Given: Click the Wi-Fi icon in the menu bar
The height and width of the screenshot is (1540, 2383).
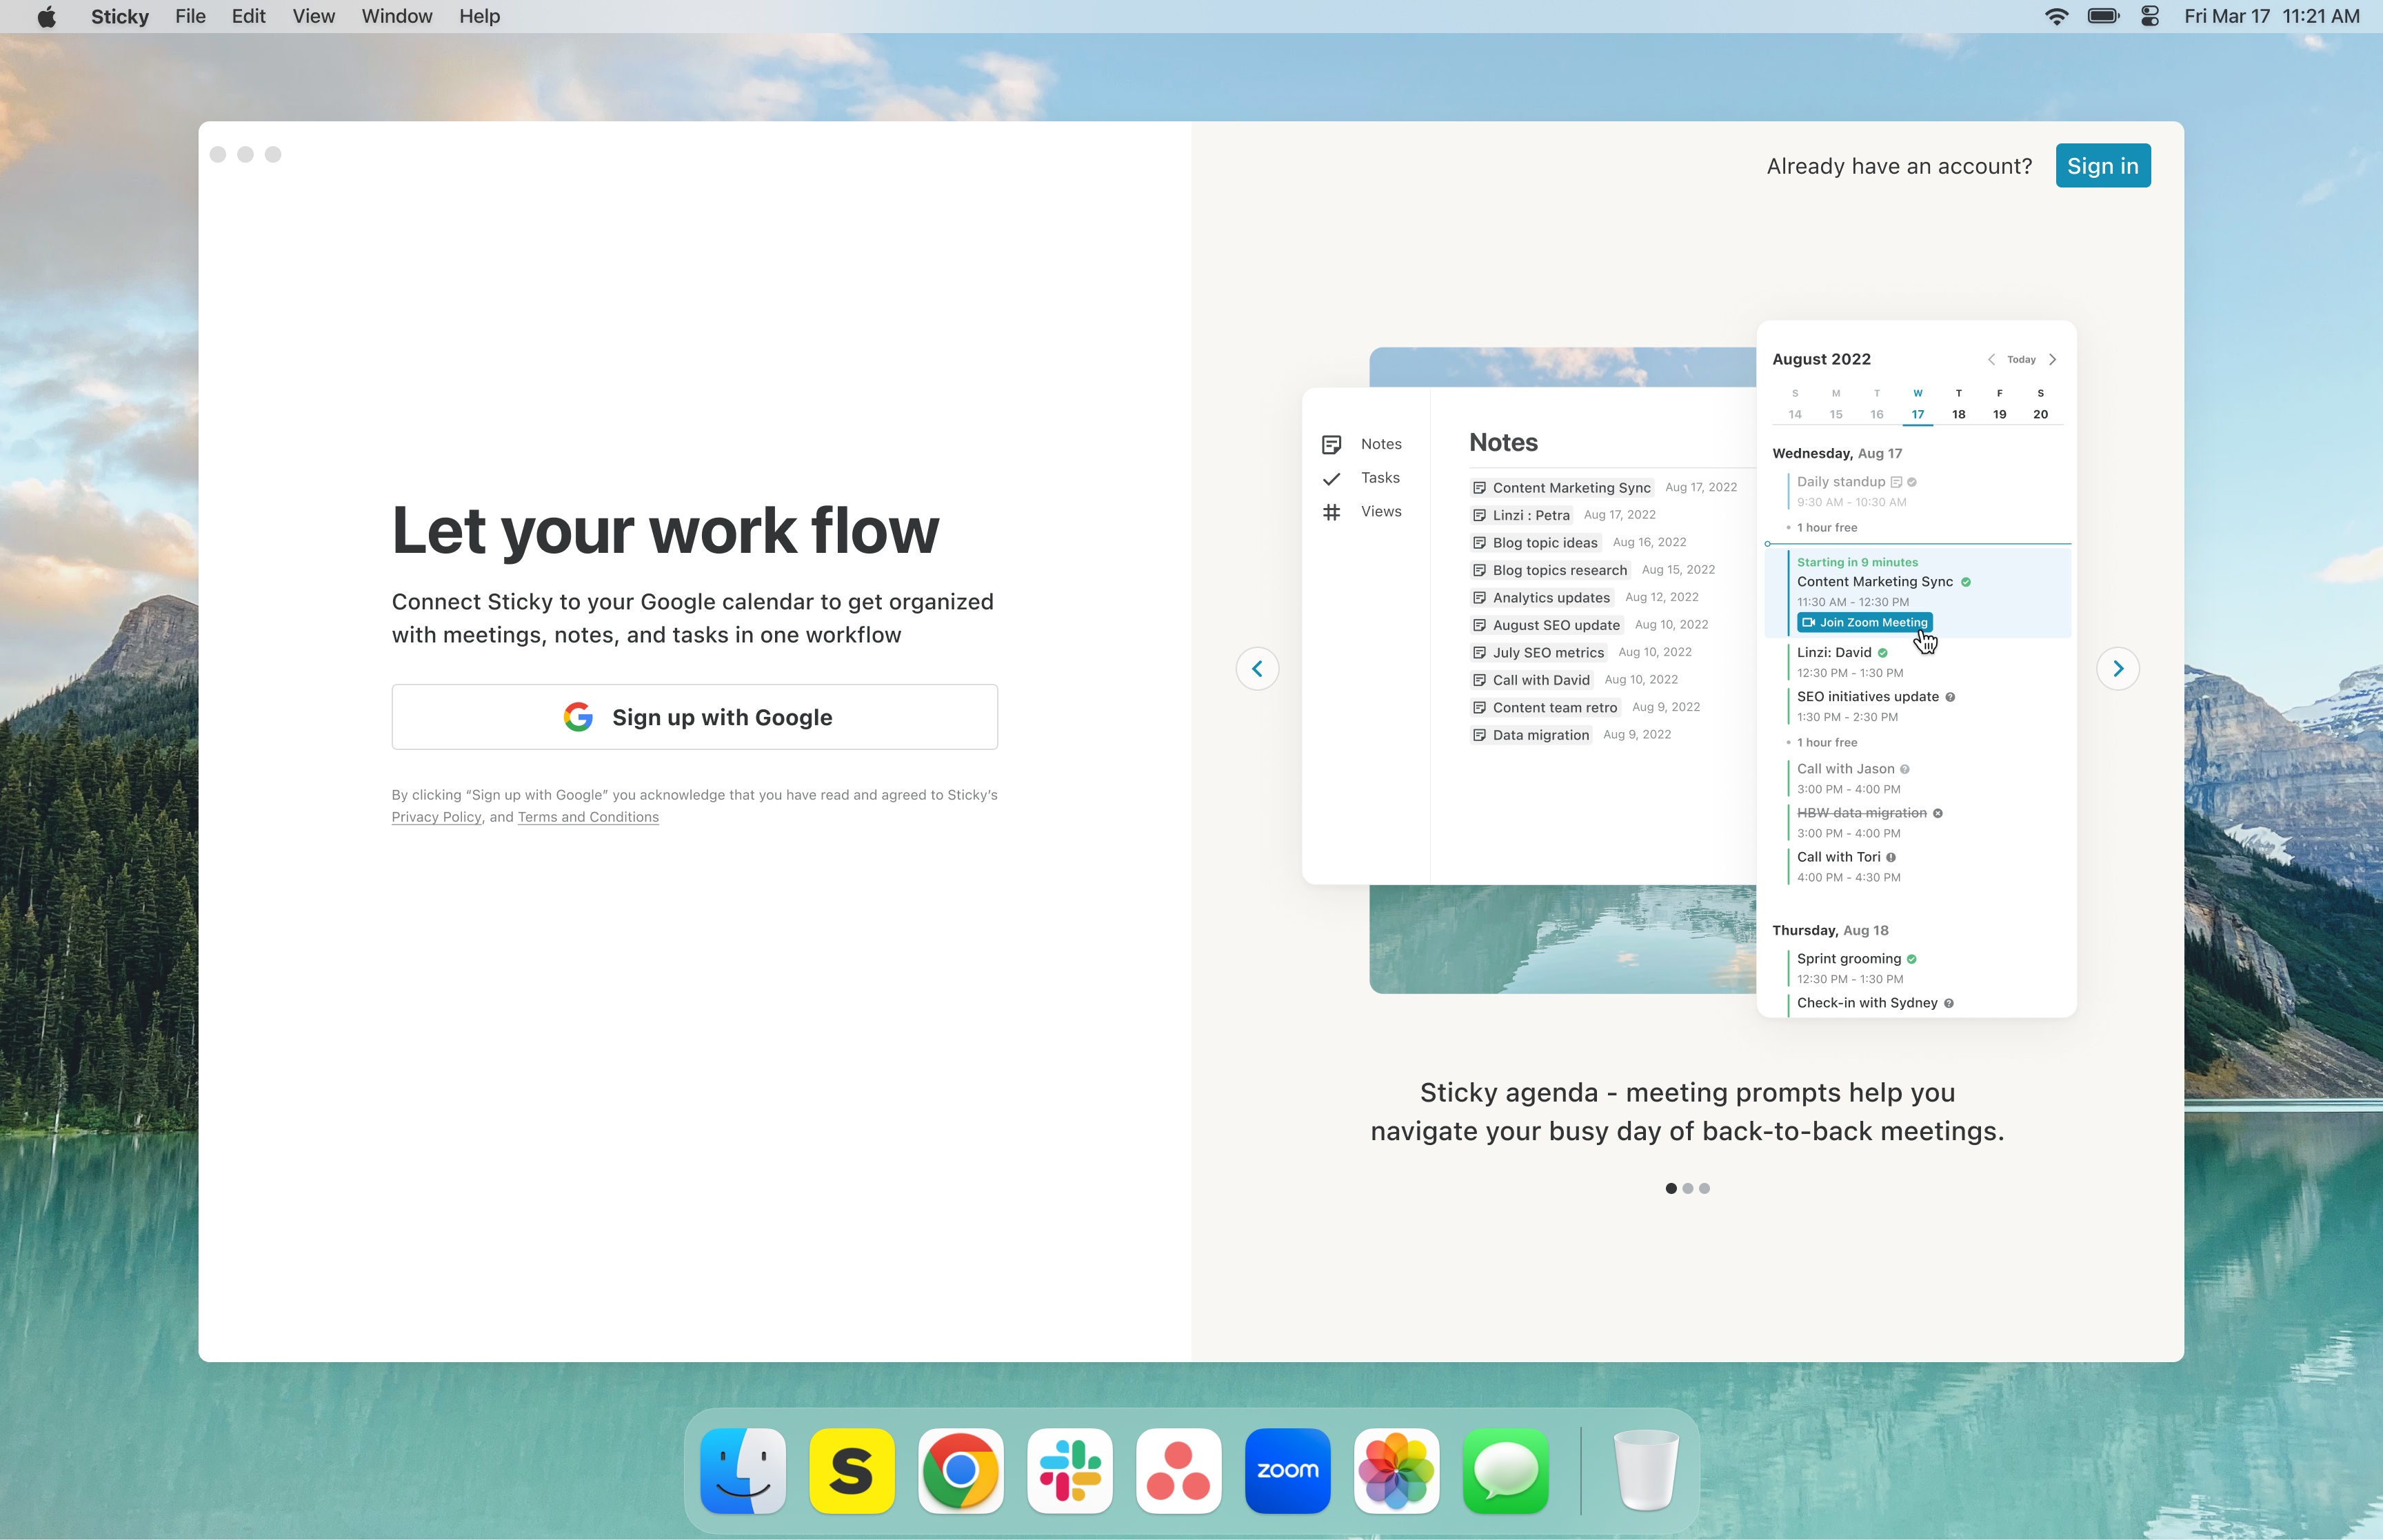Looking at the screenshot, I should (x=2056, y=15).
